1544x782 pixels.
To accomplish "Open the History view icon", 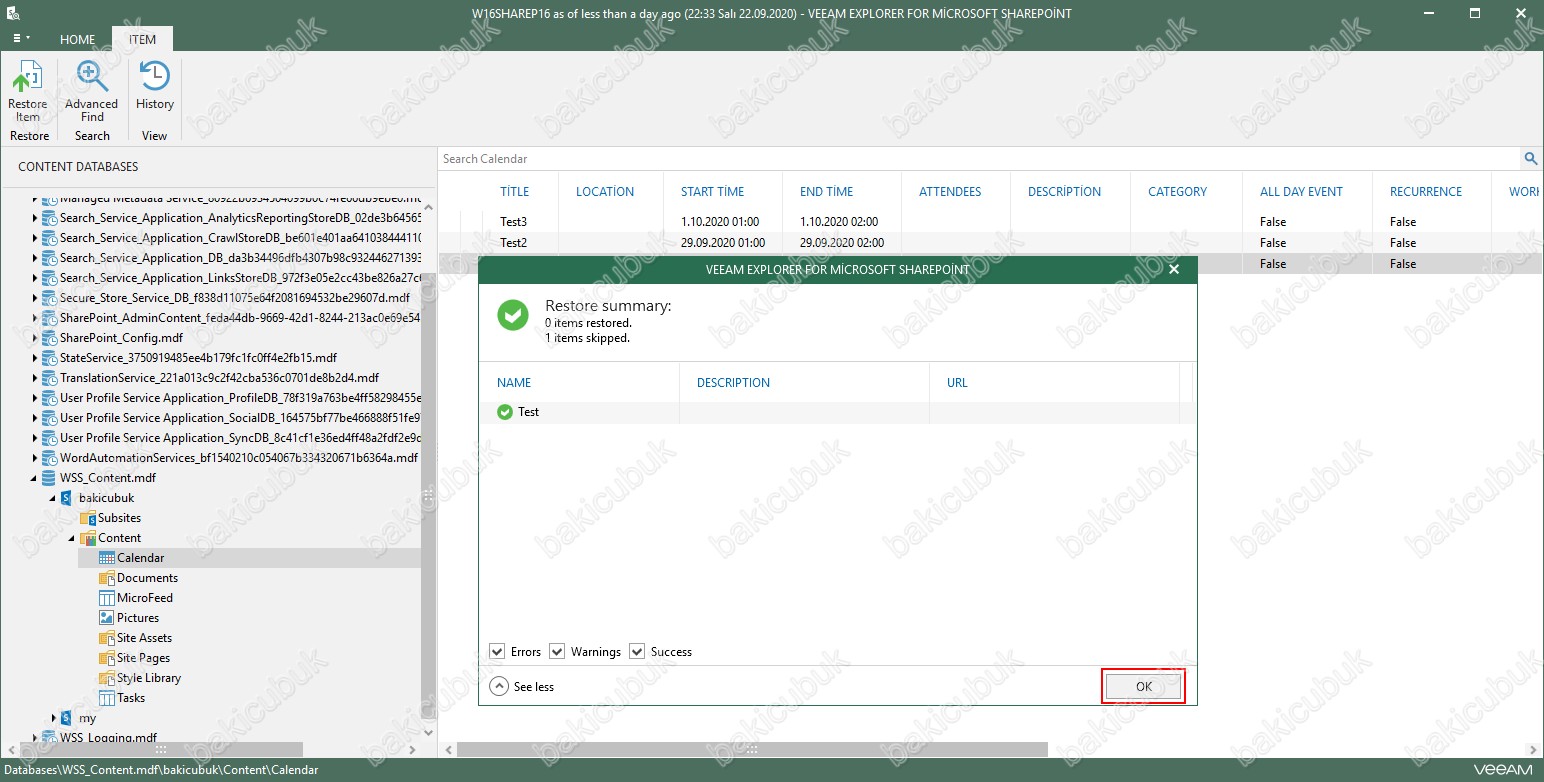I will coord(154,77).
